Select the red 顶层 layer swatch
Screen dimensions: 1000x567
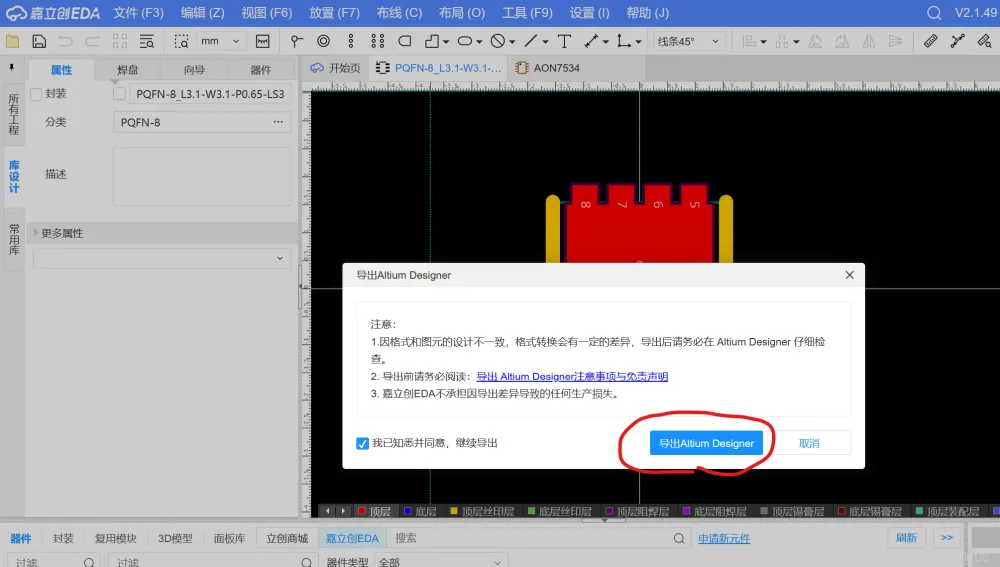[x=363, y=511]
